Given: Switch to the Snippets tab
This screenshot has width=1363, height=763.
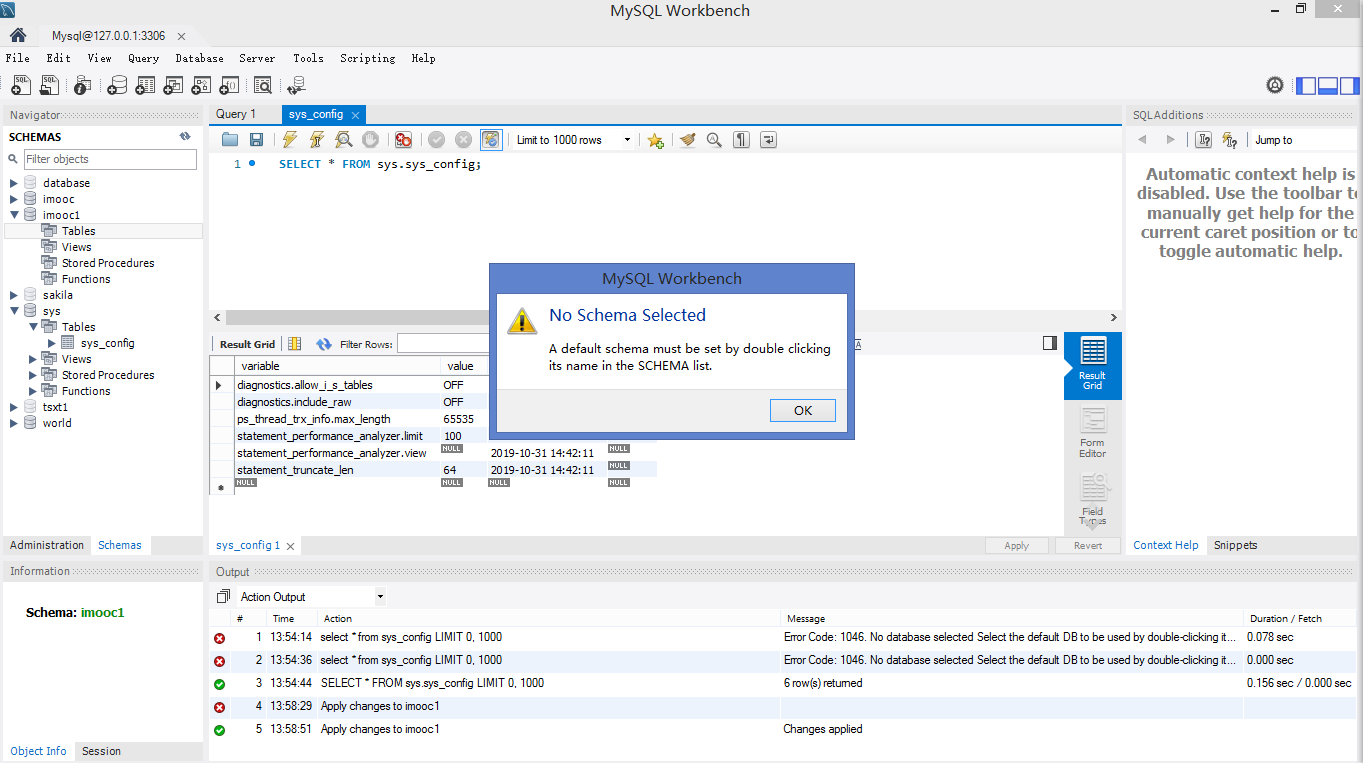Looking at the screenshot, I should pos(1235,545).
